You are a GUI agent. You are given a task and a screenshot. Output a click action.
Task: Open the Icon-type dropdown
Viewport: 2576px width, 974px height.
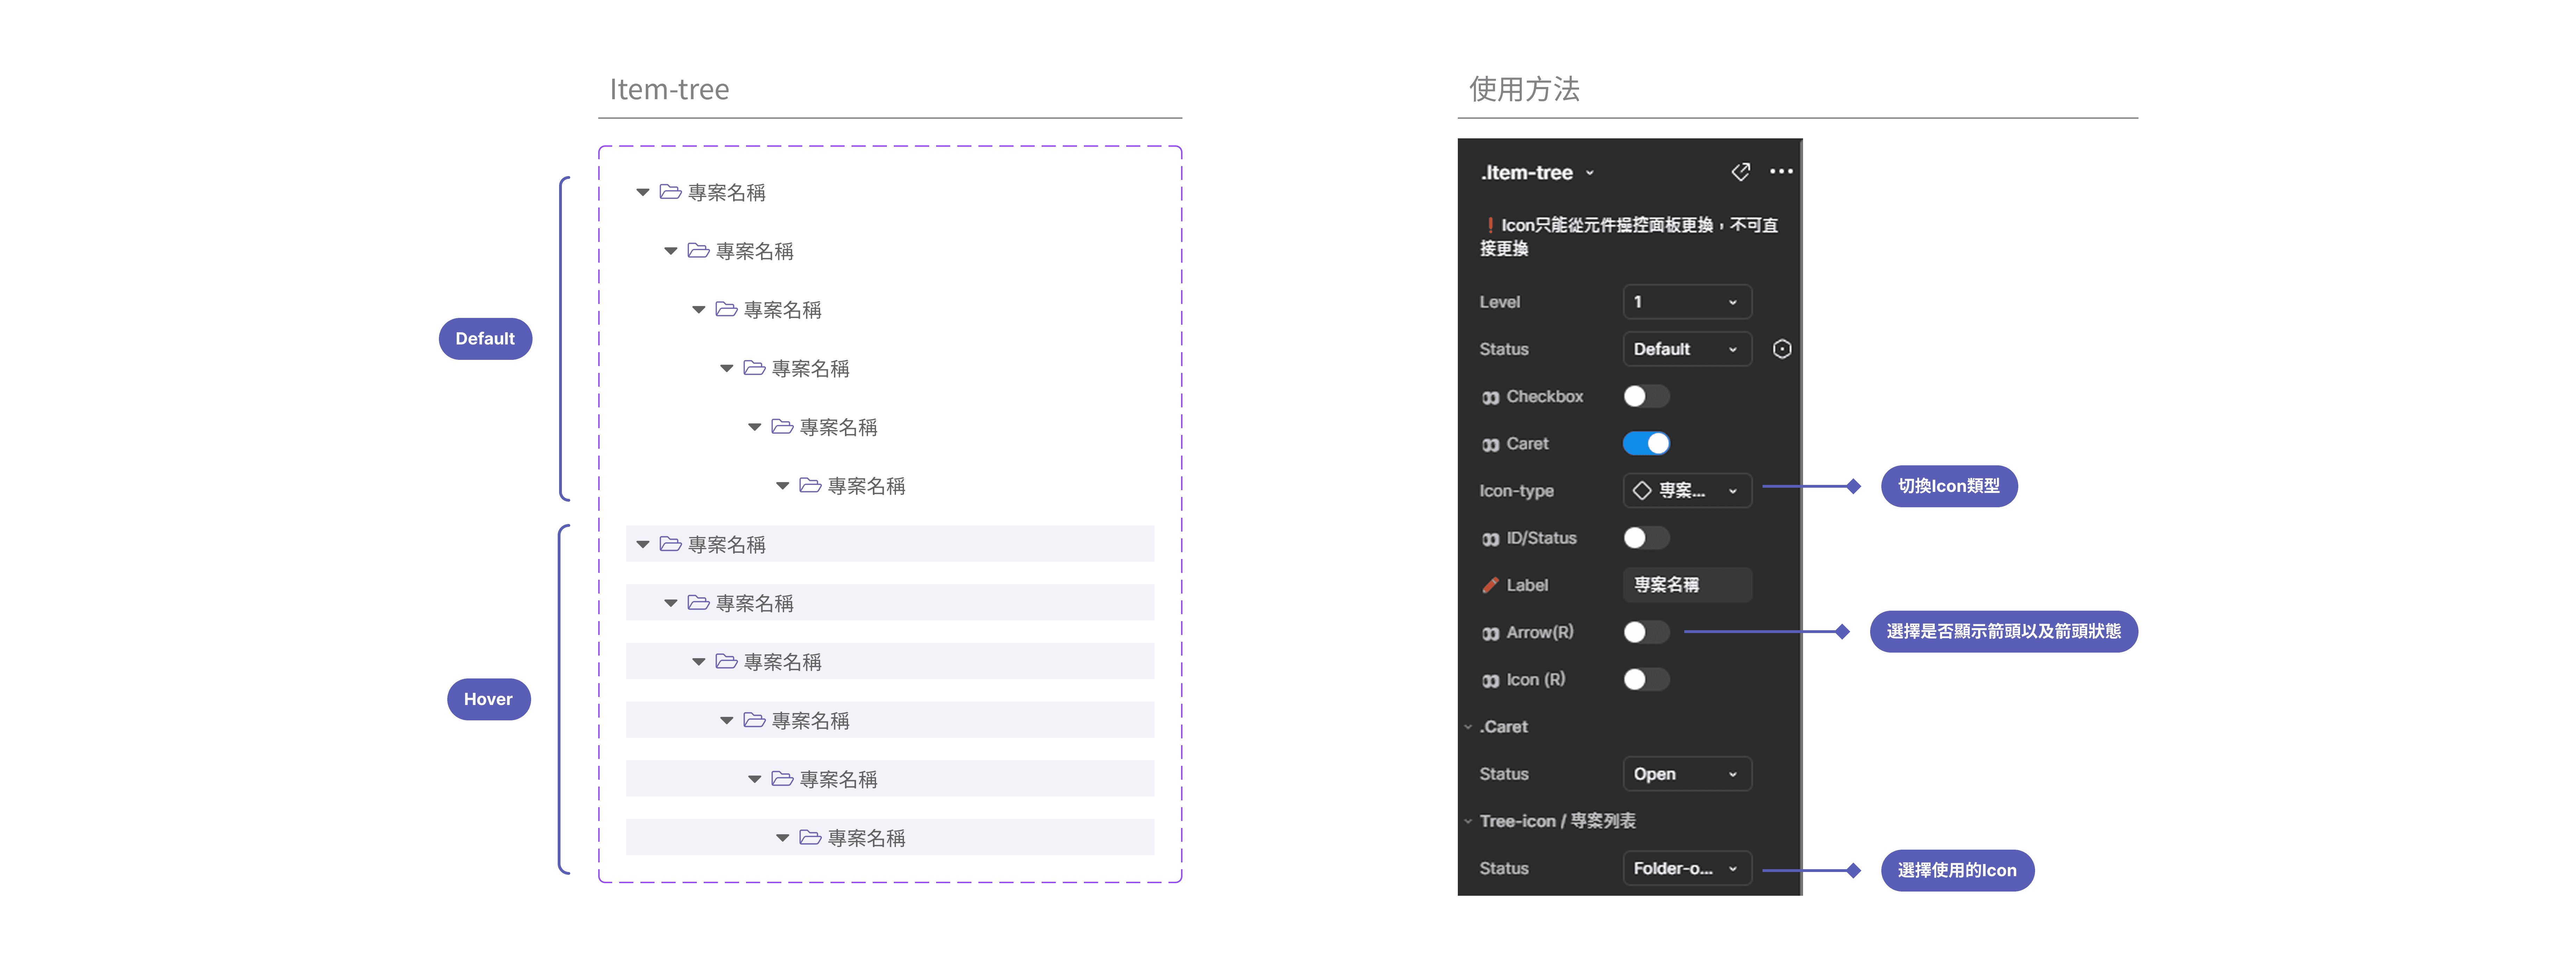[1686, 490]
